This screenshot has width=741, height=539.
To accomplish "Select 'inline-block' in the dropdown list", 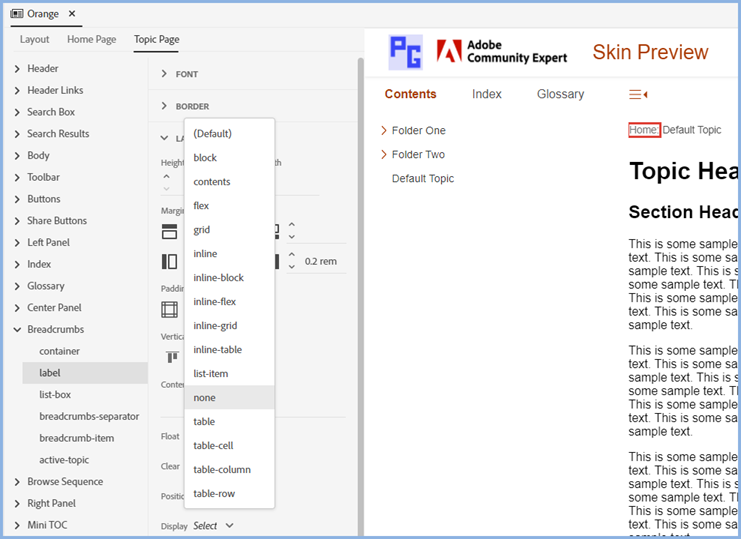I will point(218,278).
